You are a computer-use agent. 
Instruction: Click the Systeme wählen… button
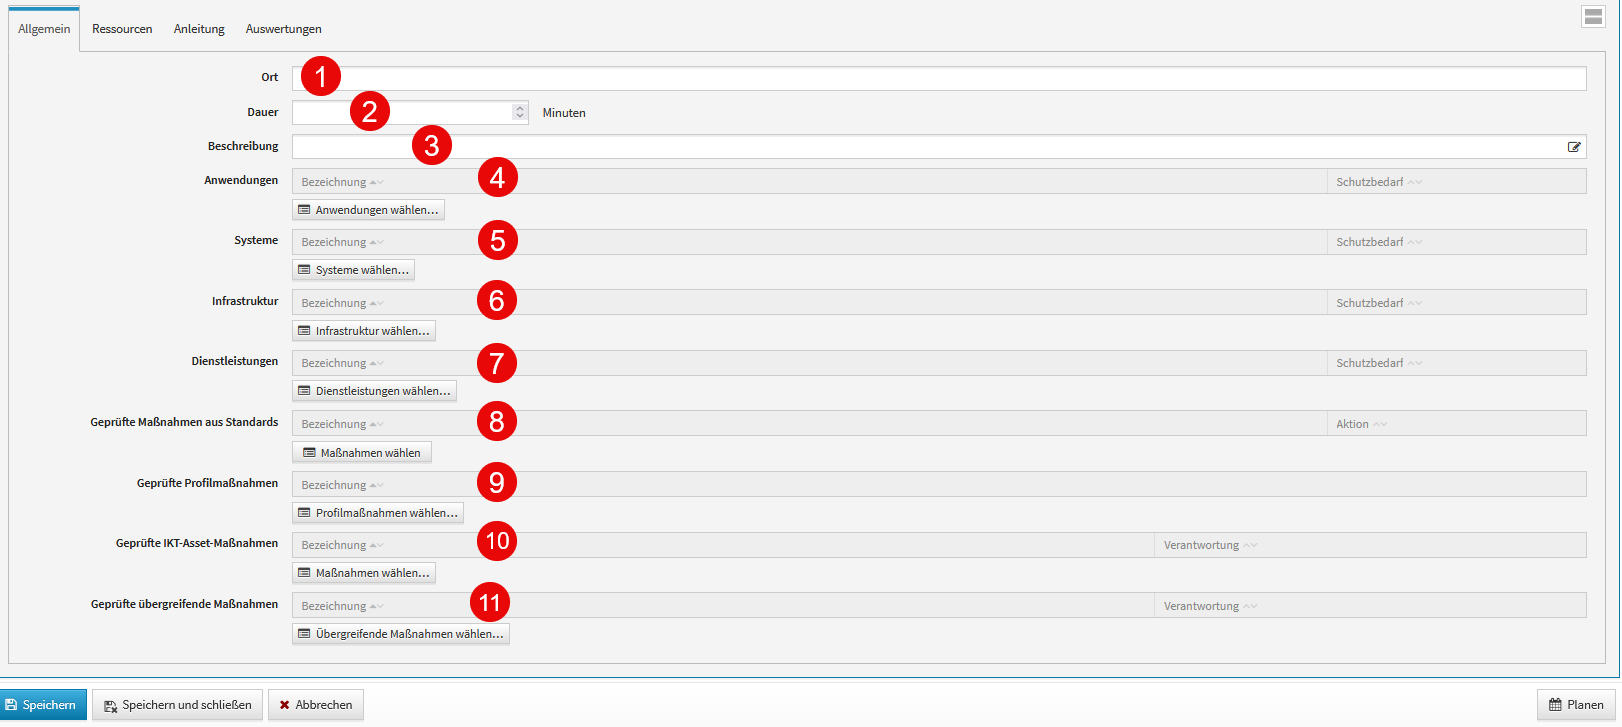(x=353, y=270)
